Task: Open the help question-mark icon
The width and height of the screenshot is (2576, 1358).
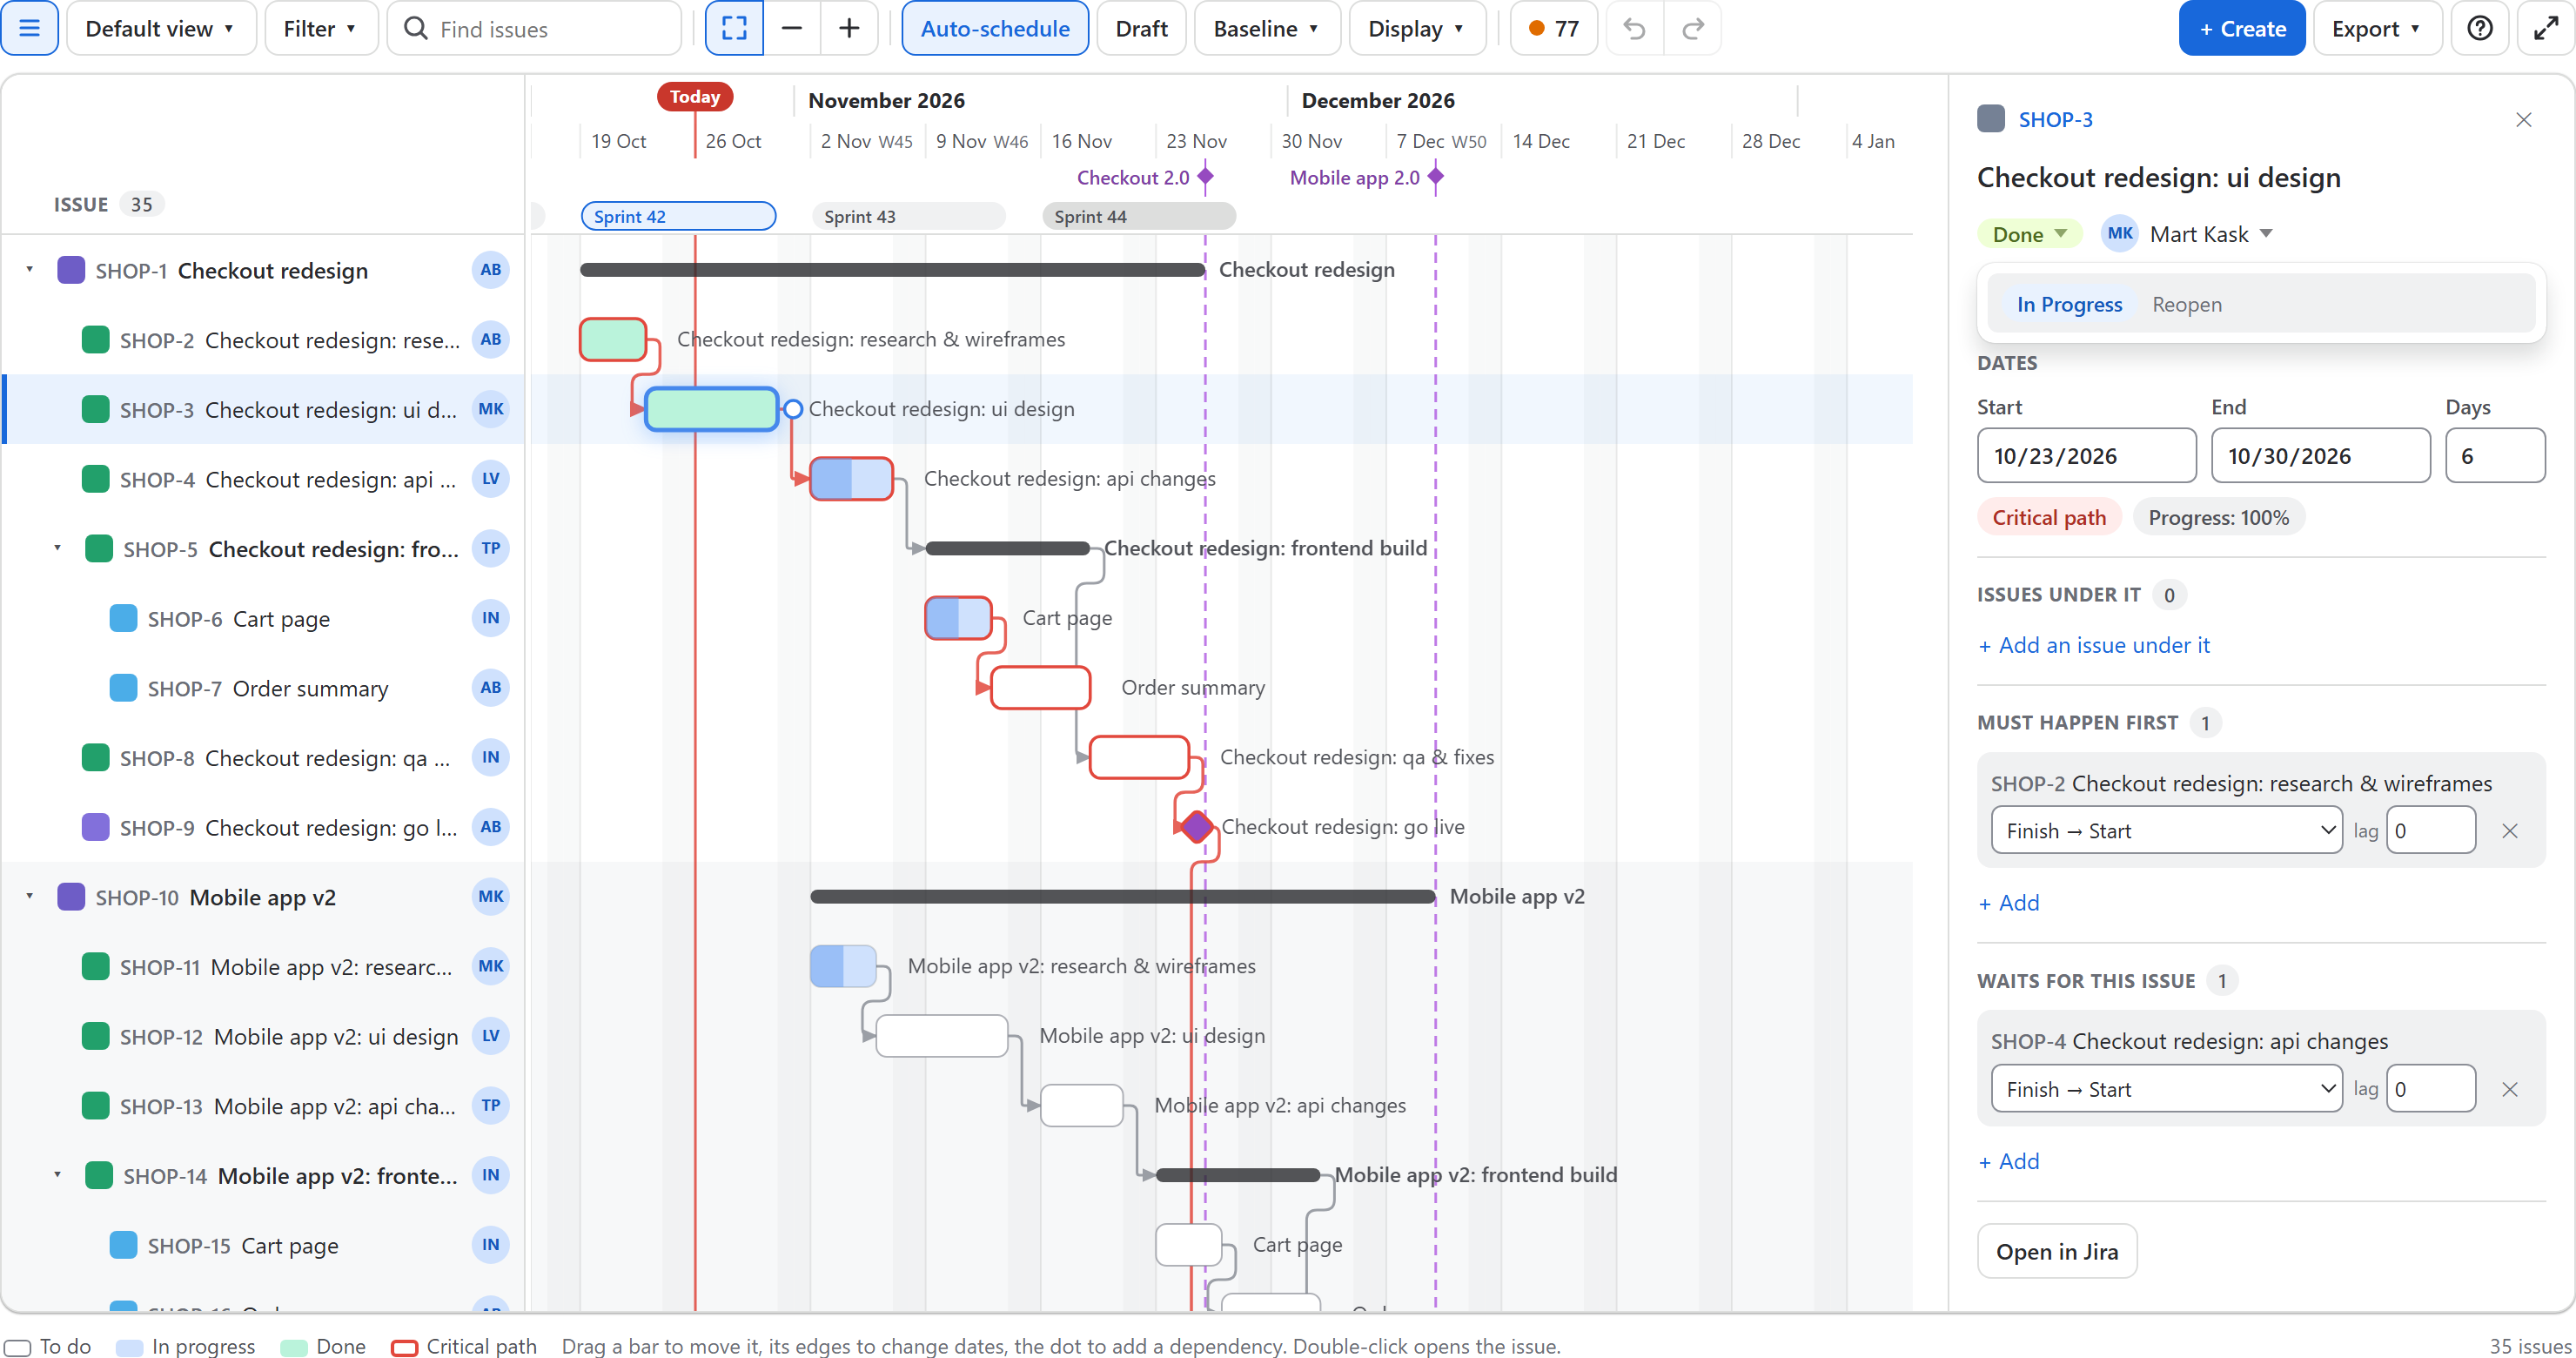Action: pyautogui.click(x=2480, y=28)
